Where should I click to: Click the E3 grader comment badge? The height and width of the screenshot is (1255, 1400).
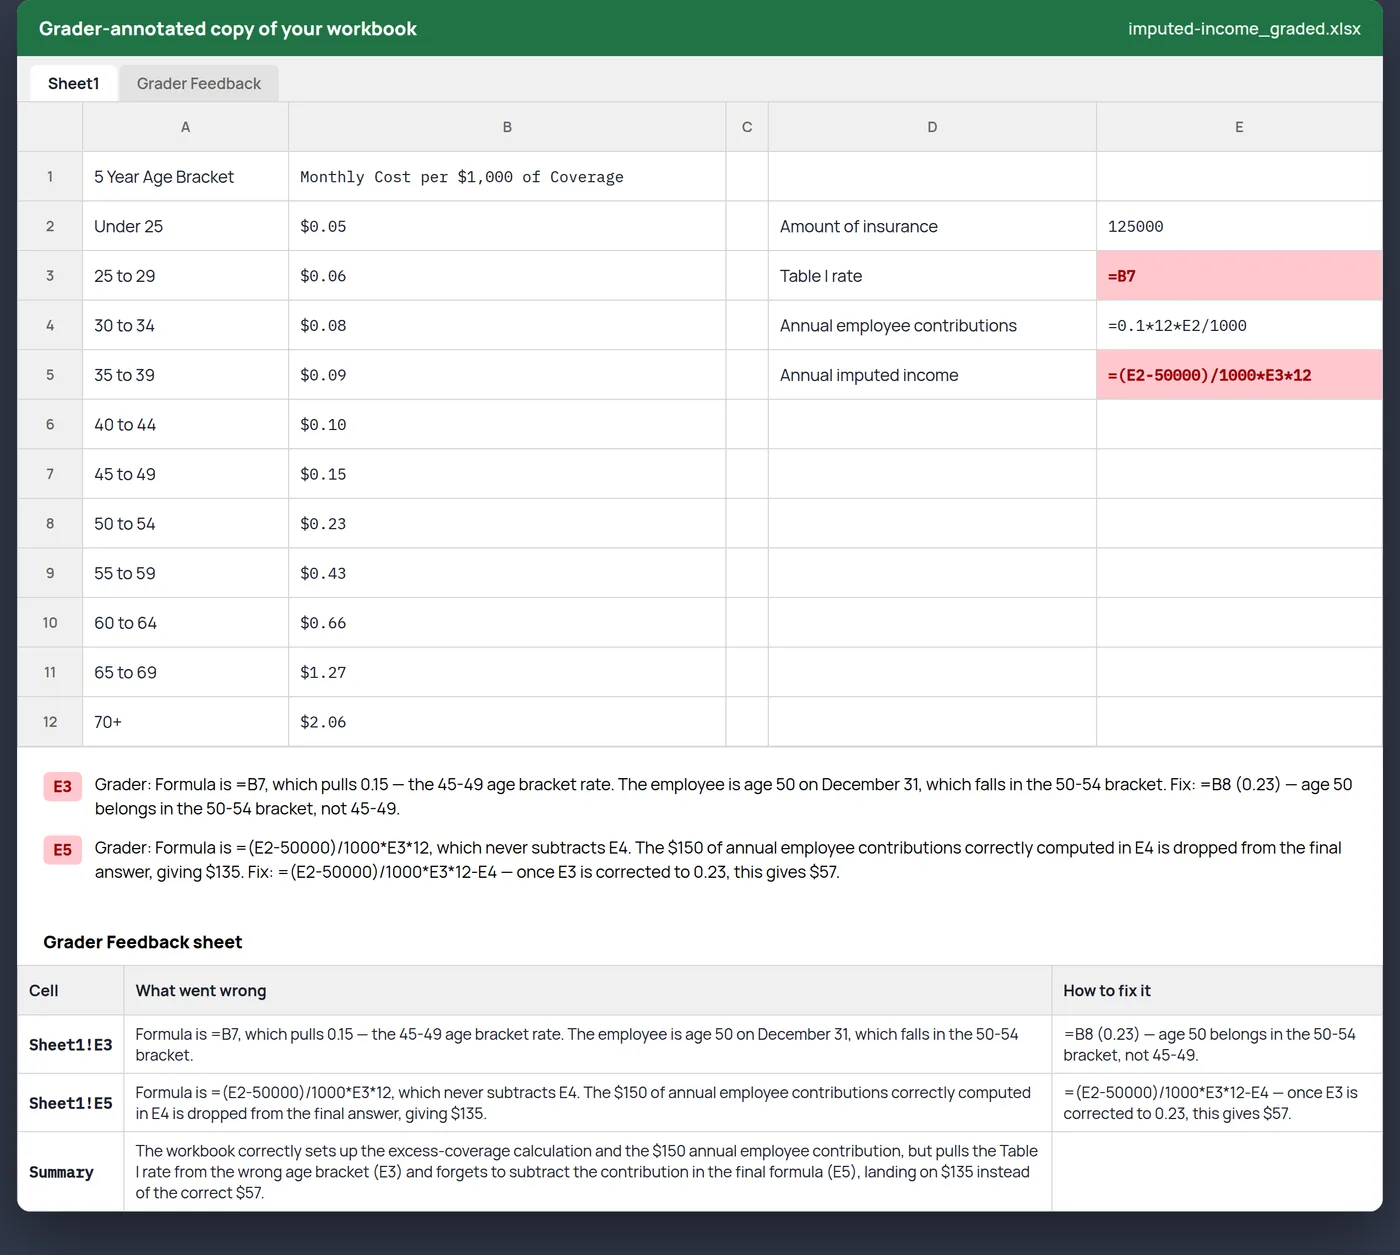tap(62, 787)
